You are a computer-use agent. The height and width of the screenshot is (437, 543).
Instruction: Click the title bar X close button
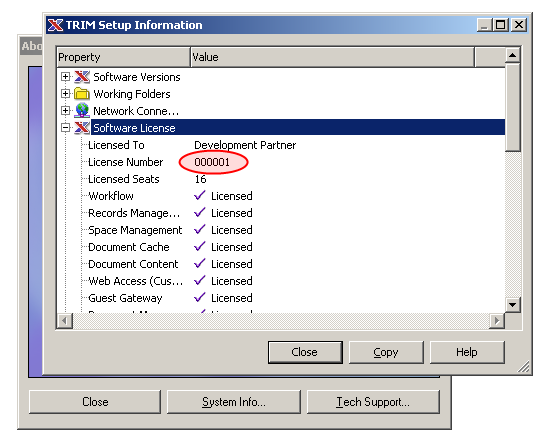[519, 25]
